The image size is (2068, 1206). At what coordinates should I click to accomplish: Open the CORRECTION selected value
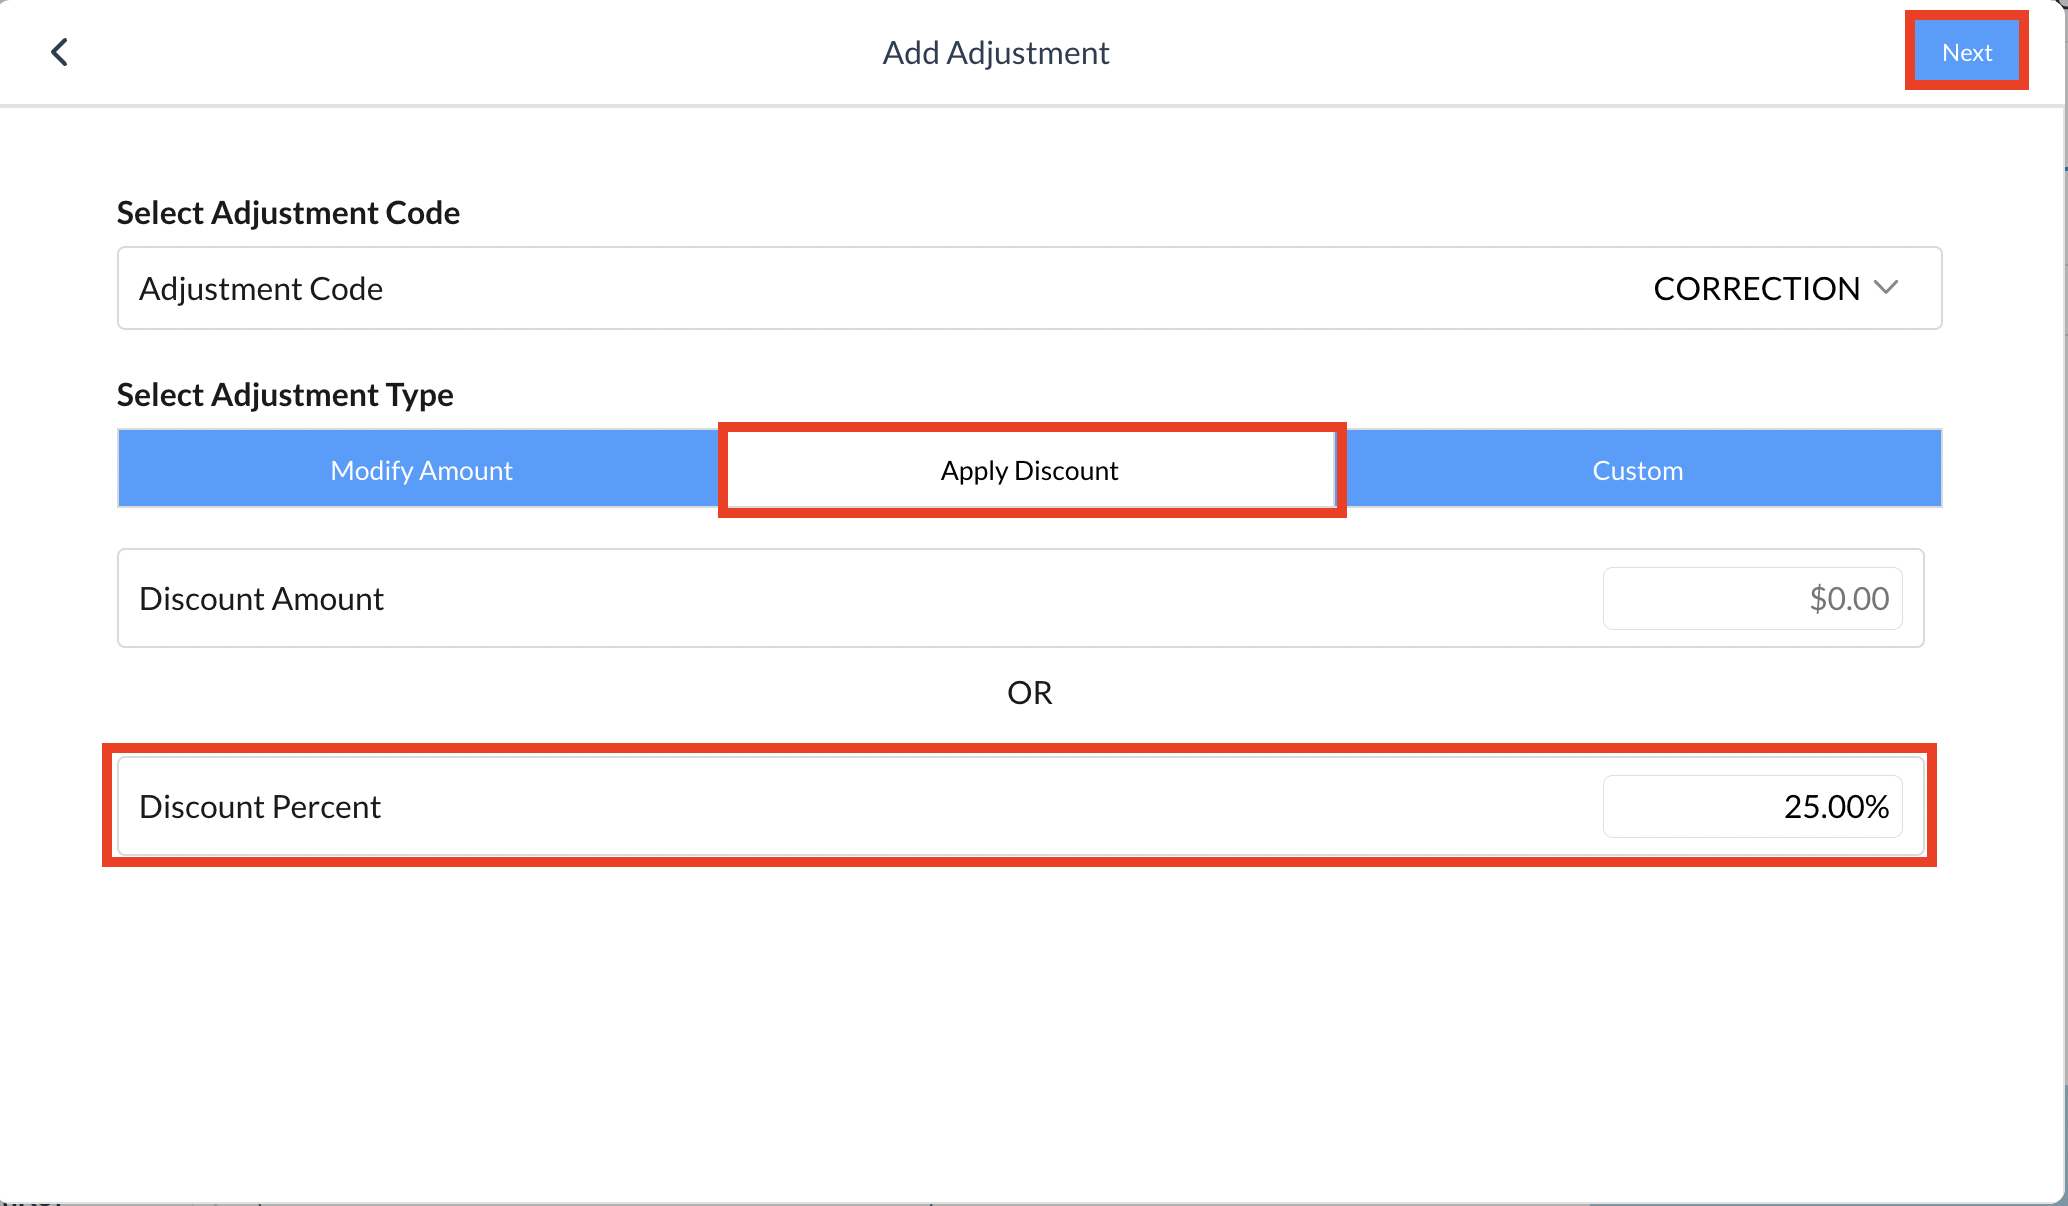coord(1756,288)
